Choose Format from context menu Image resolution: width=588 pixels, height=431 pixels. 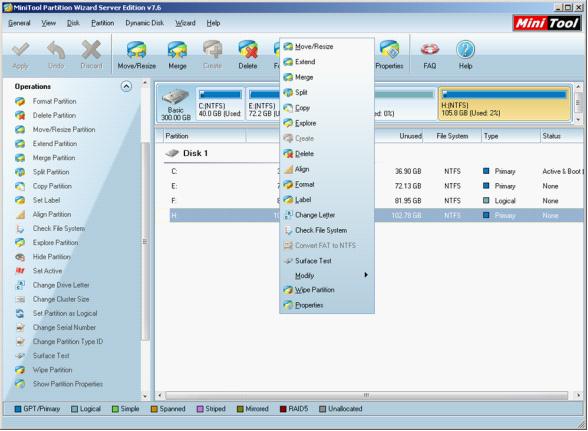pos(327,184)
